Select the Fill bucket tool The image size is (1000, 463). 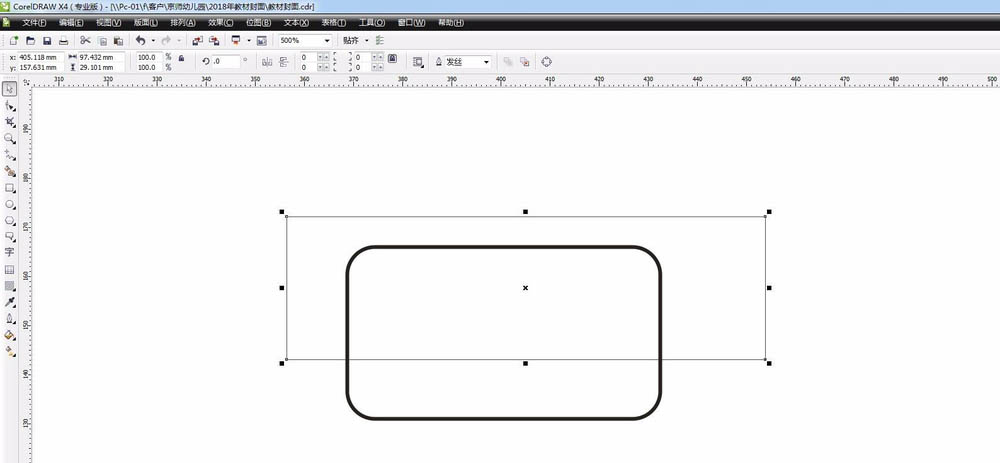click(x=10, y=334)
